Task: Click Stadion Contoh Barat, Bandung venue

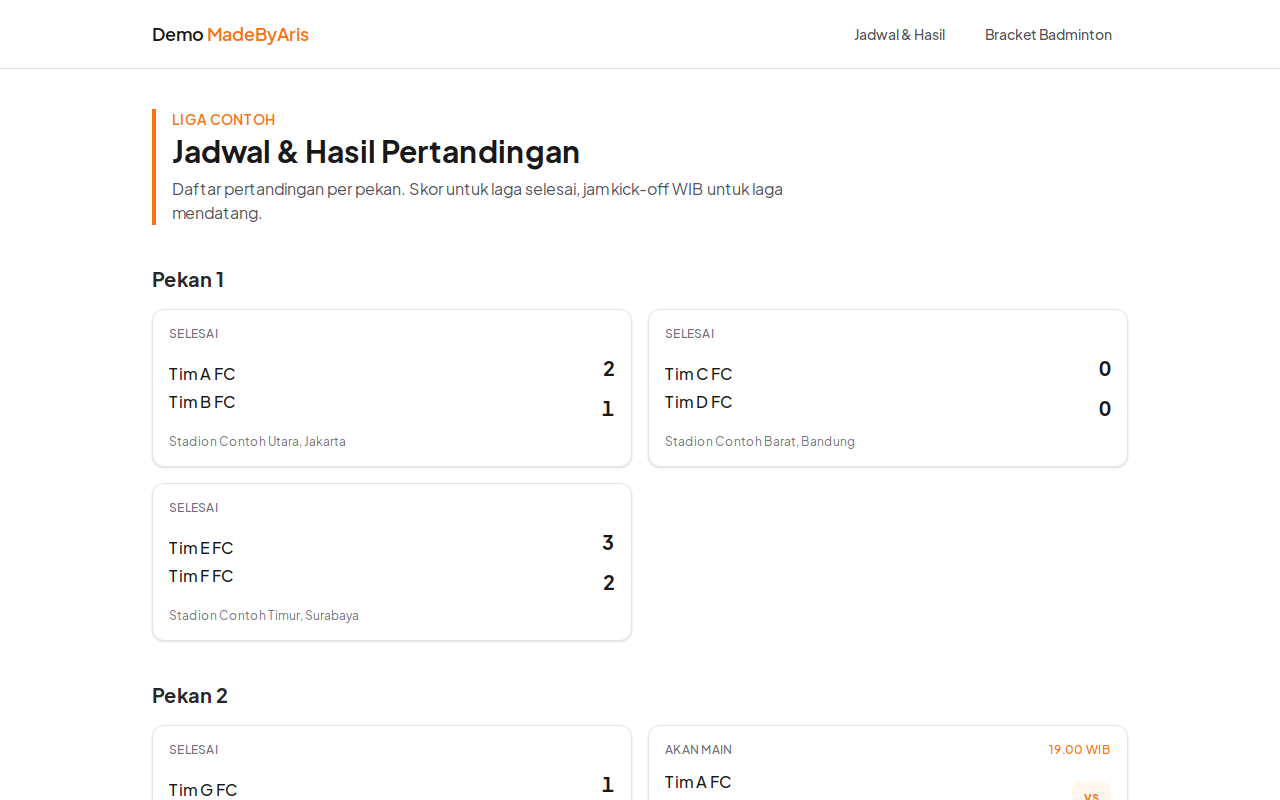Action: (760, 441)
